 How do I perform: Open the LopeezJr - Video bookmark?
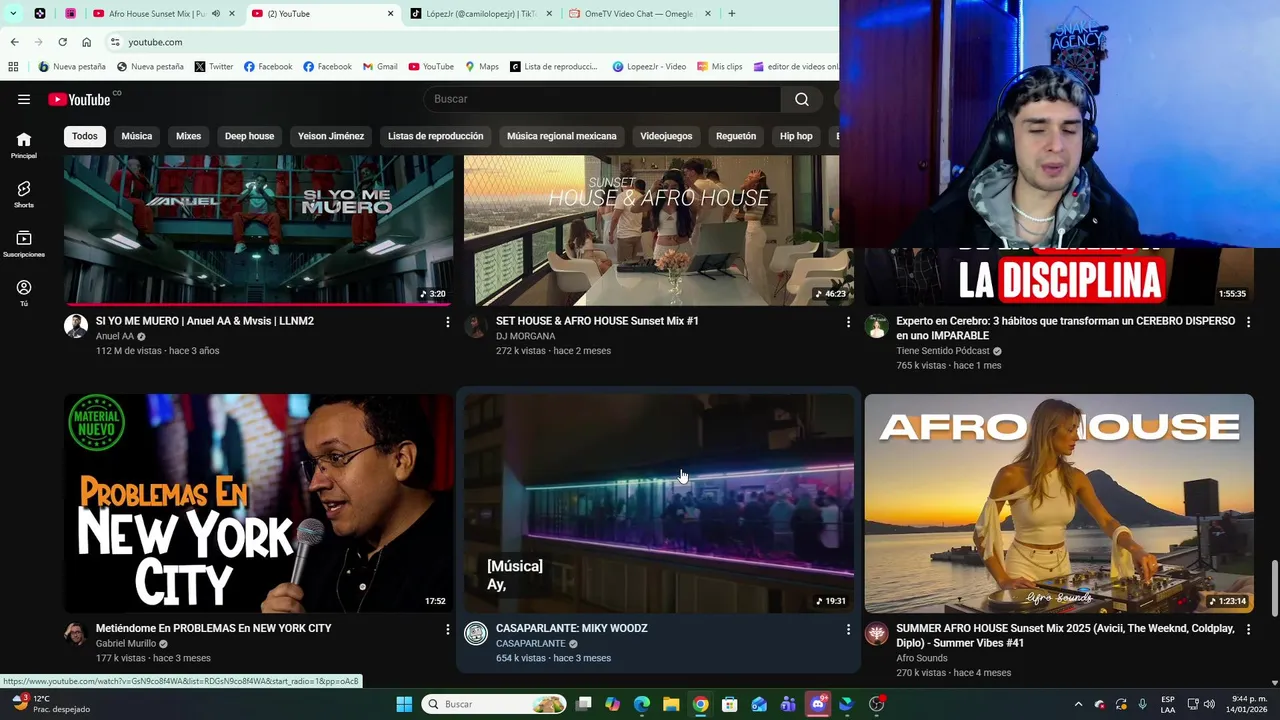649,67
